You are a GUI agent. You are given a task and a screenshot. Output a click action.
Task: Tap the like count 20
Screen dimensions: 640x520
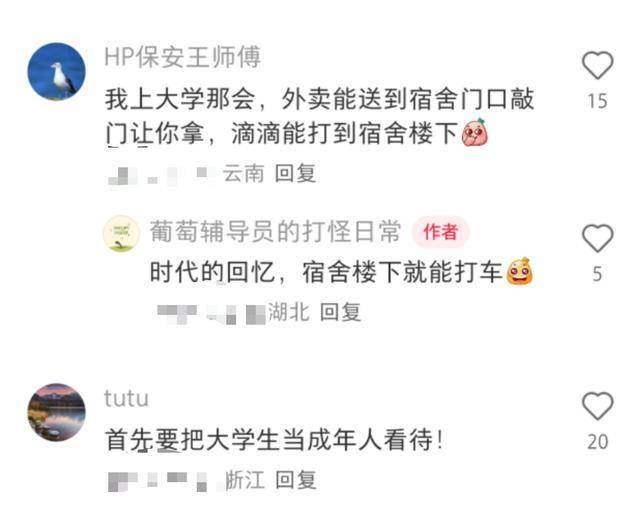[x=598, y=442]
